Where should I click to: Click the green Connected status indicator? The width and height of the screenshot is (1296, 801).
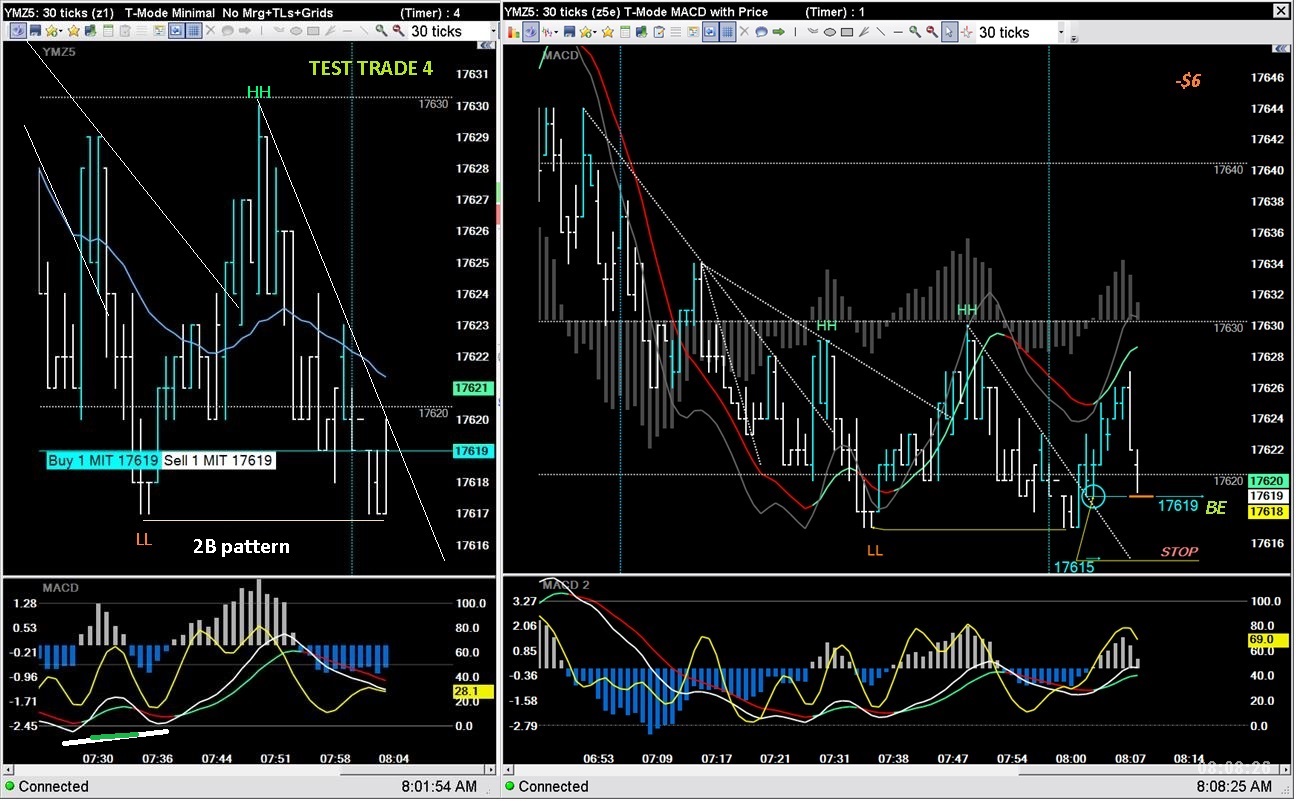click(x=10, y=787)
